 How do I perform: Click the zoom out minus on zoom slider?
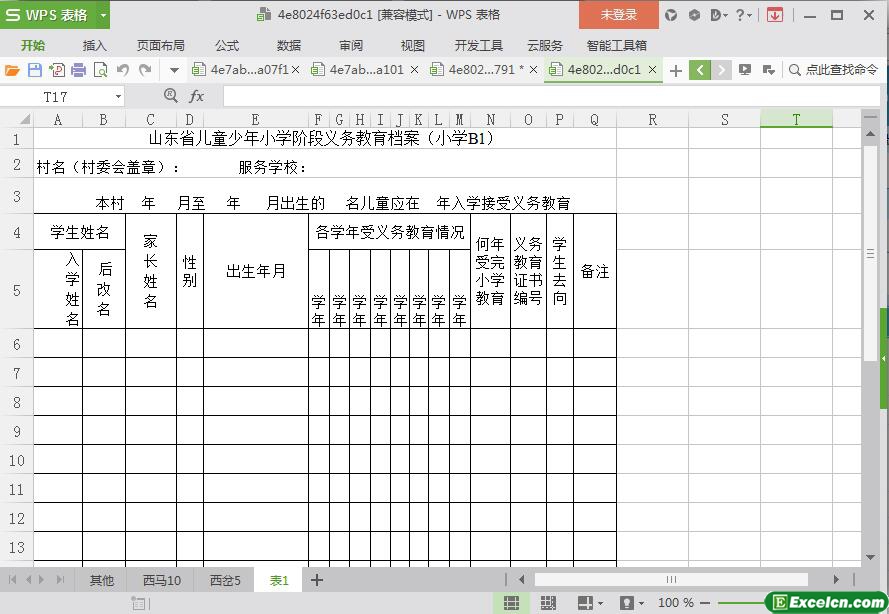click(x=707, y=603)
